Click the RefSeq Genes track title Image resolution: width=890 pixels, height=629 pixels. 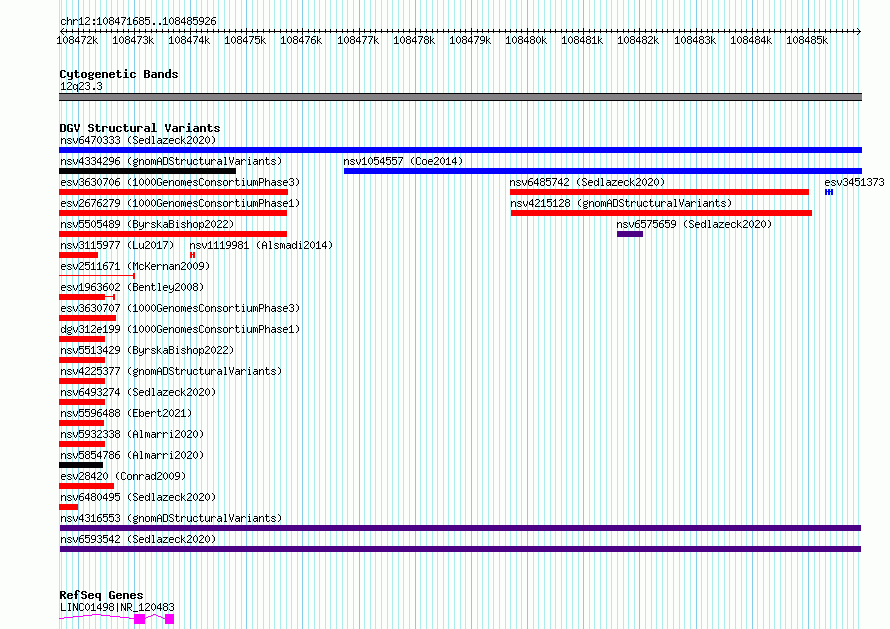pos(101,596)
